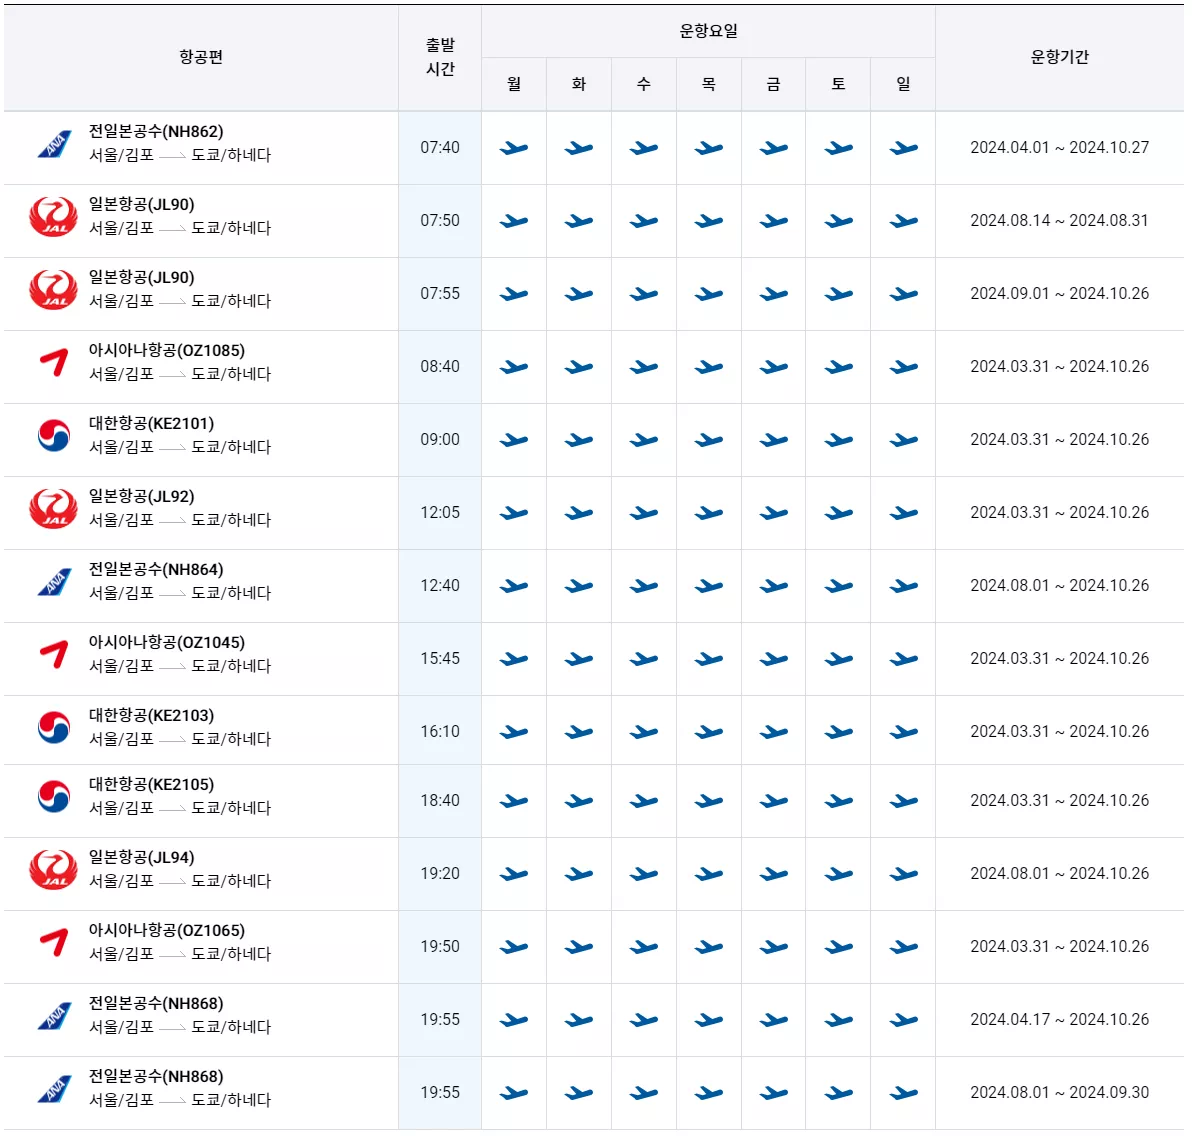Click the 토 plane icon in the NH864 row
Viewport: 1192px width, 1136px height.
click(839, 586)
